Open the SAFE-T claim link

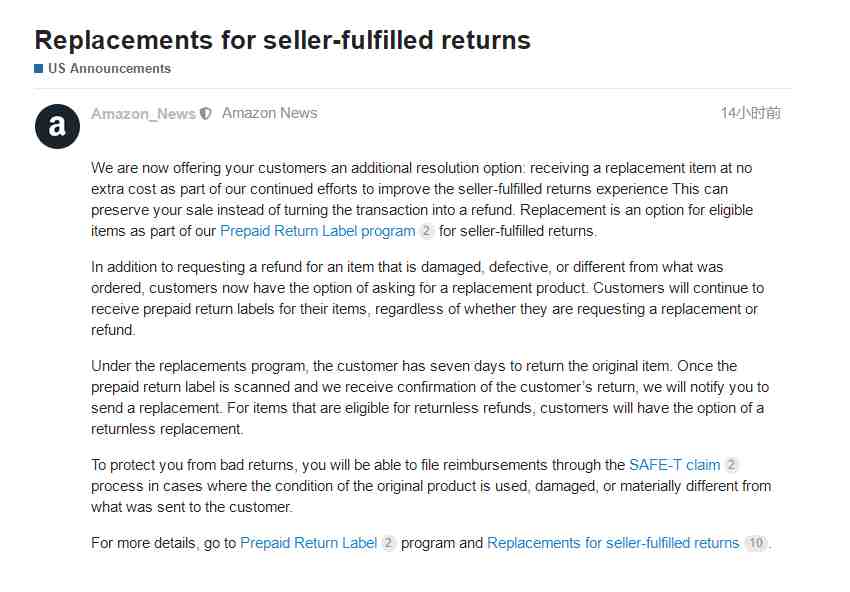pos(674,465)
